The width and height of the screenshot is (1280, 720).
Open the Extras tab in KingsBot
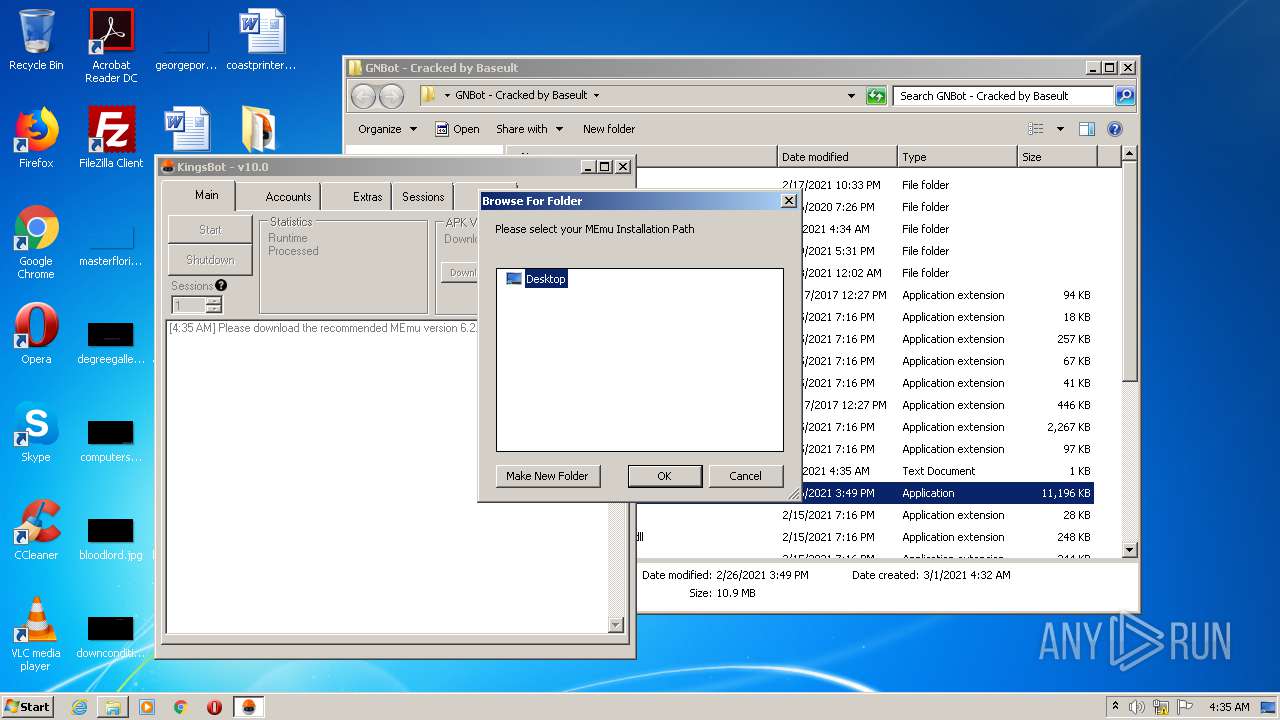[367, 197]
